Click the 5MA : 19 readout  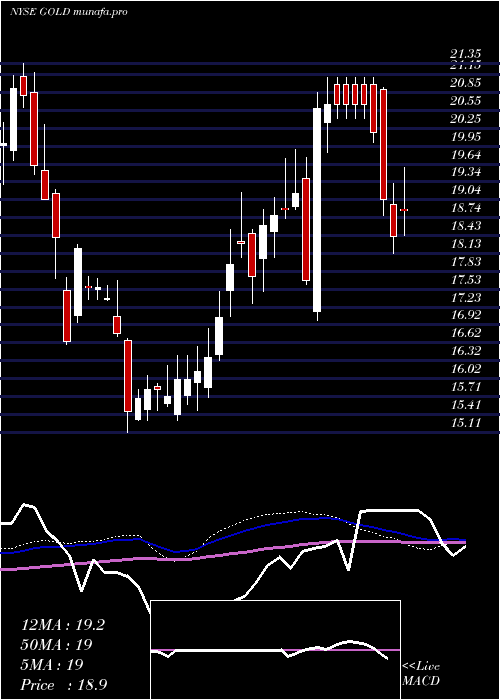click(x=52, y=665)
